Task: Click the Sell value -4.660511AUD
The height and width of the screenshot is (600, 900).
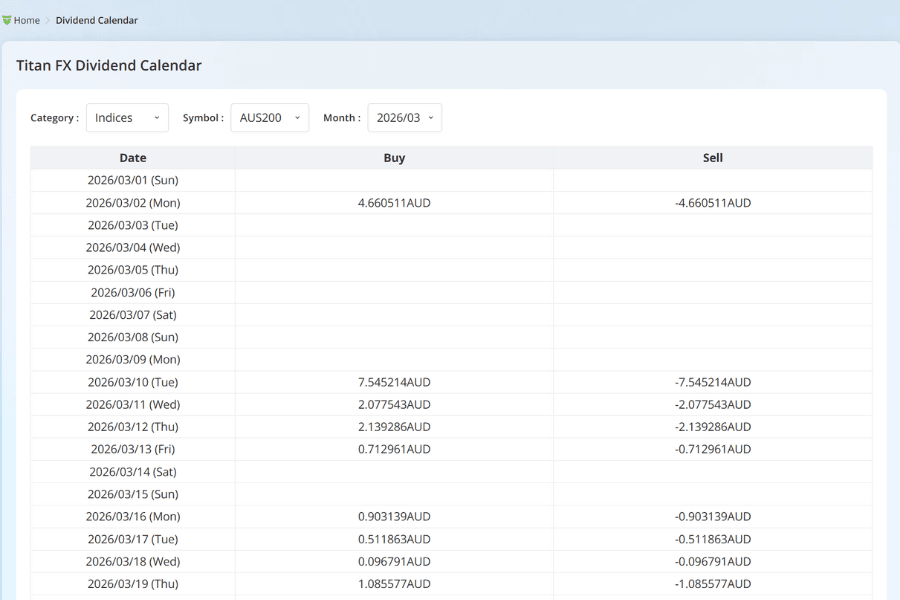Action: point(713,203)
